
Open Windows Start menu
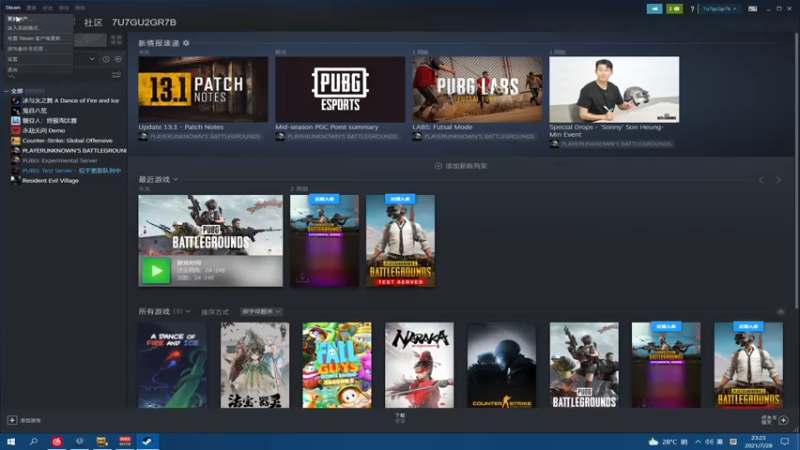11,441
